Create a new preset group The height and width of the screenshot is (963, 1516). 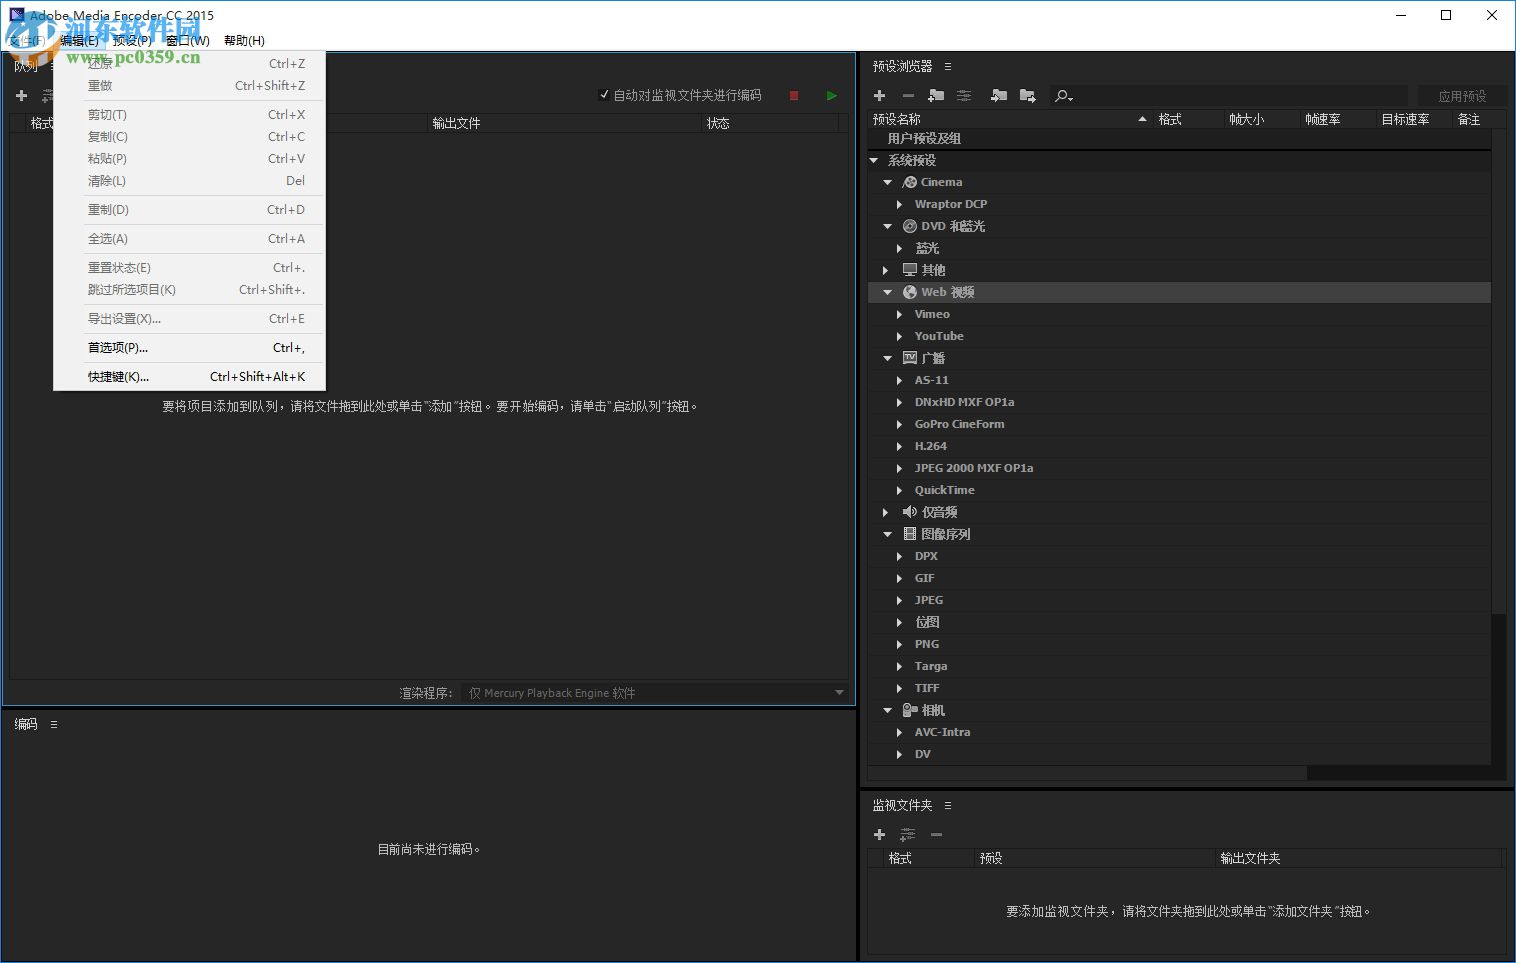pos(936,96)
